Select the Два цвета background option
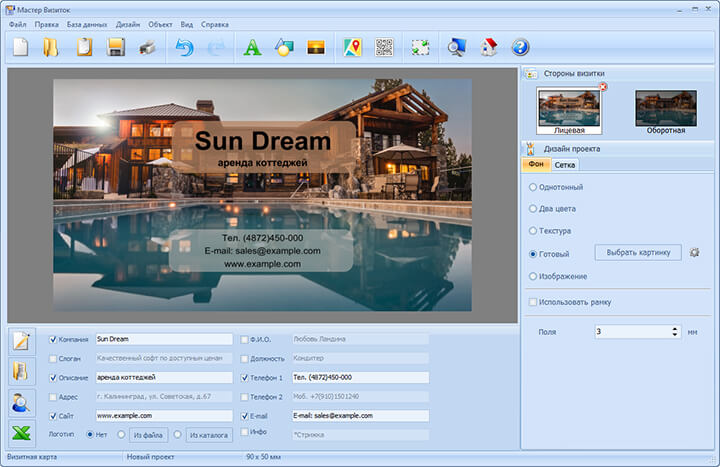 533,209
